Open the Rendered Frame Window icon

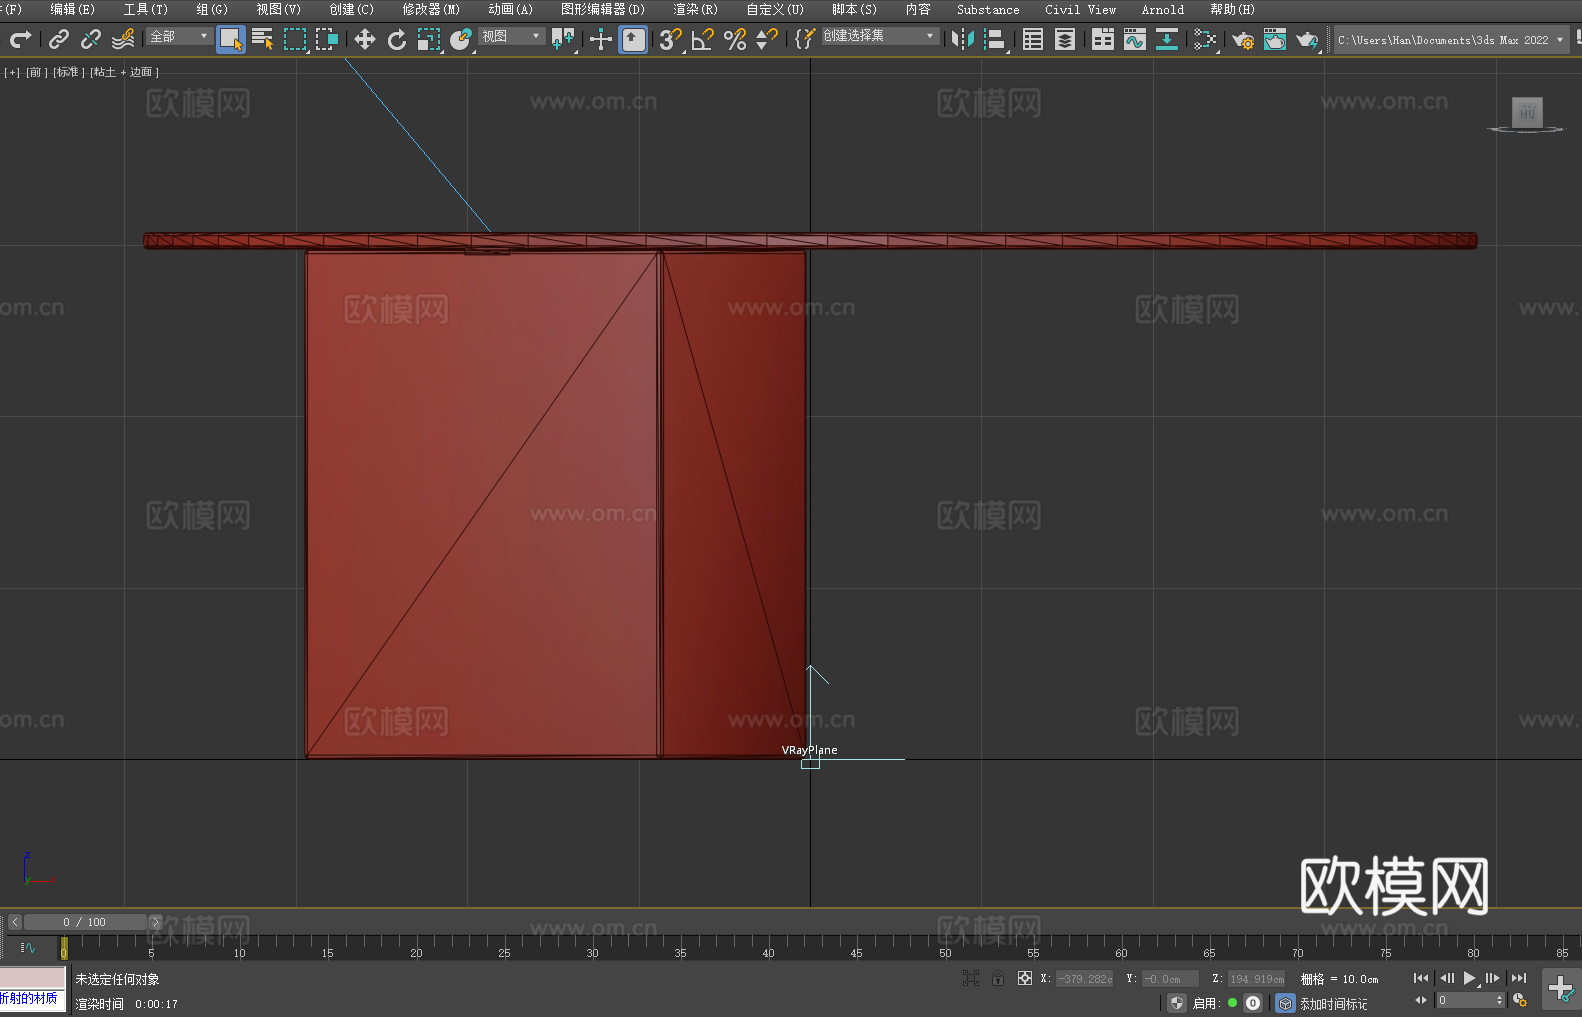tap(1275, 39)
